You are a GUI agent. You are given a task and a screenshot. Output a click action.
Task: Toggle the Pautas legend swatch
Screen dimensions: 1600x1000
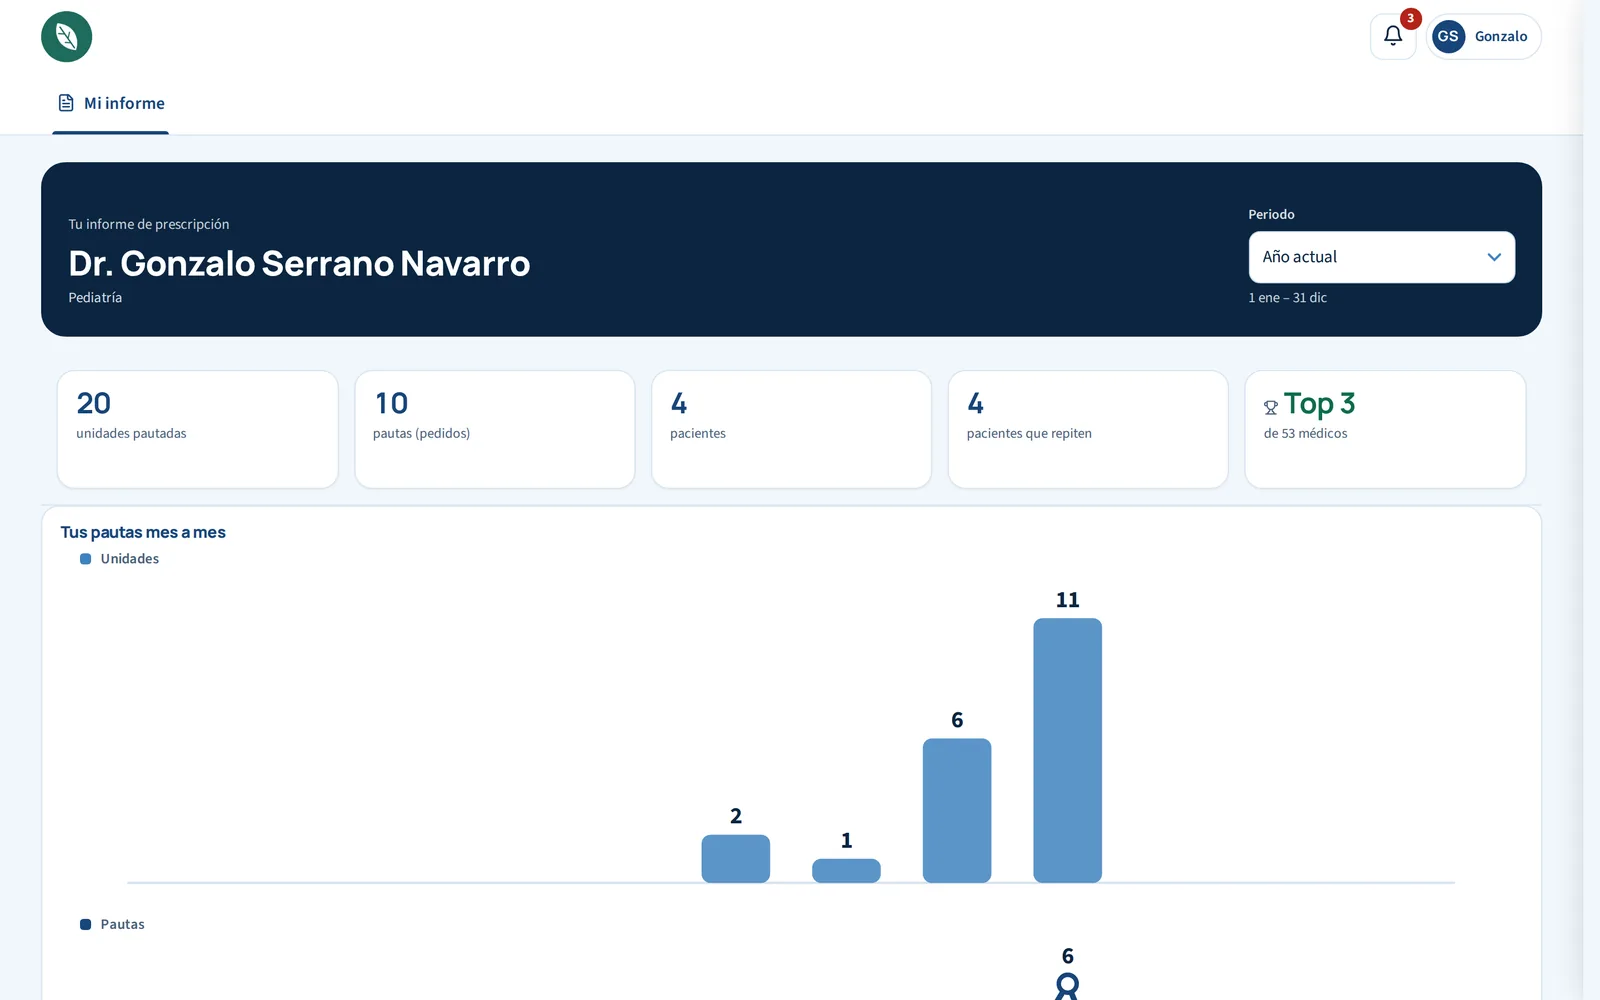[86, 925]
